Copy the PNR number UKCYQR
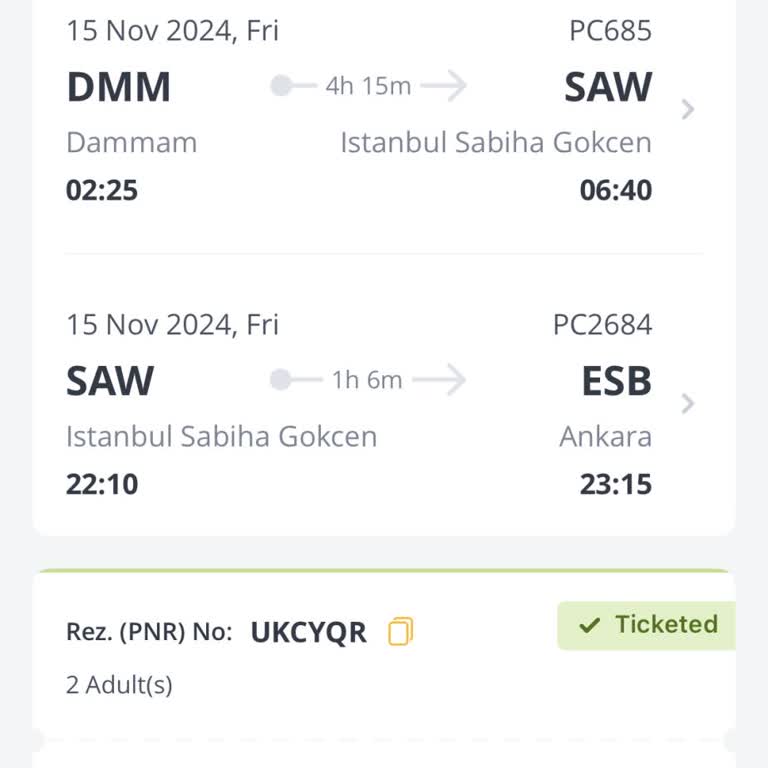The height and width of the screenshot is (768, 768). point(400,632)
